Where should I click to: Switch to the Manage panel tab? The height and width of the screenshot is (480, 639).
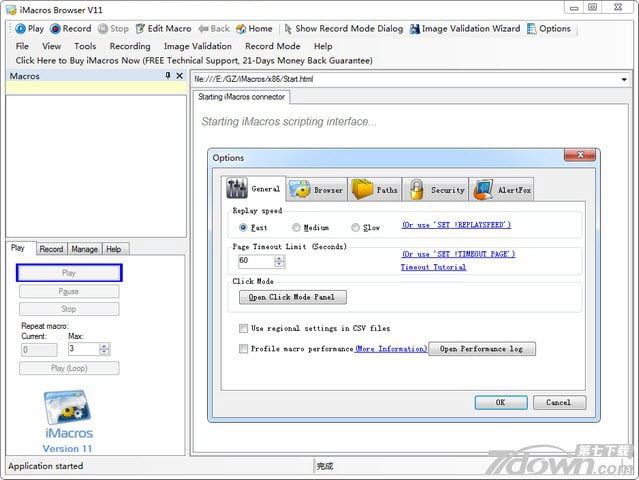(84, 249)
